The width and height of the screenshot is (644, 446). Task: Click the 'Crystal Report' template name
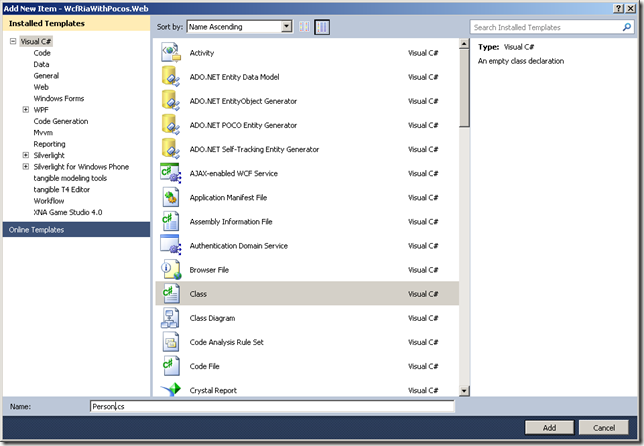213,390
